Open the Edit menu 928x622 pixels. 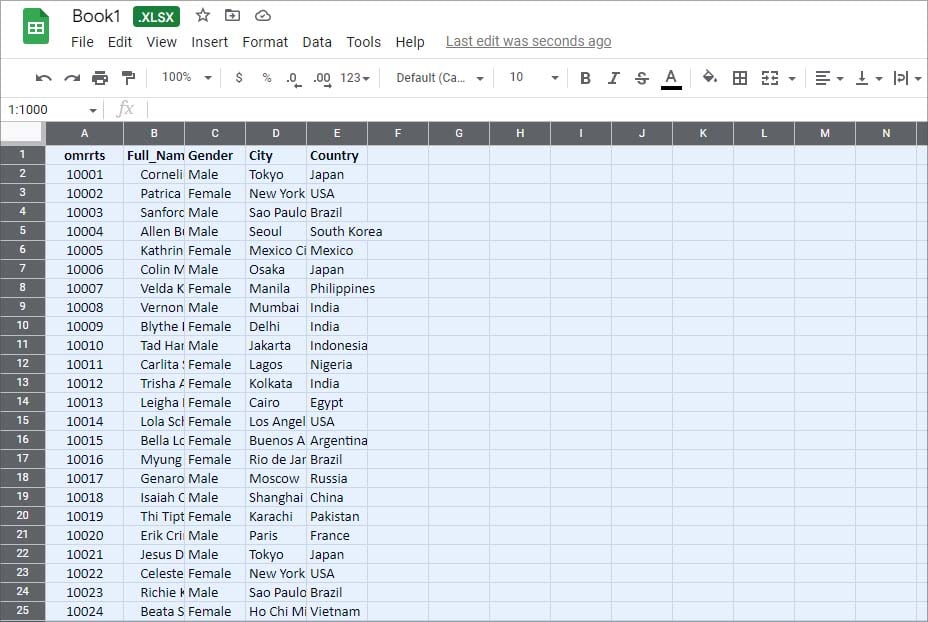(x=120, y=42)
